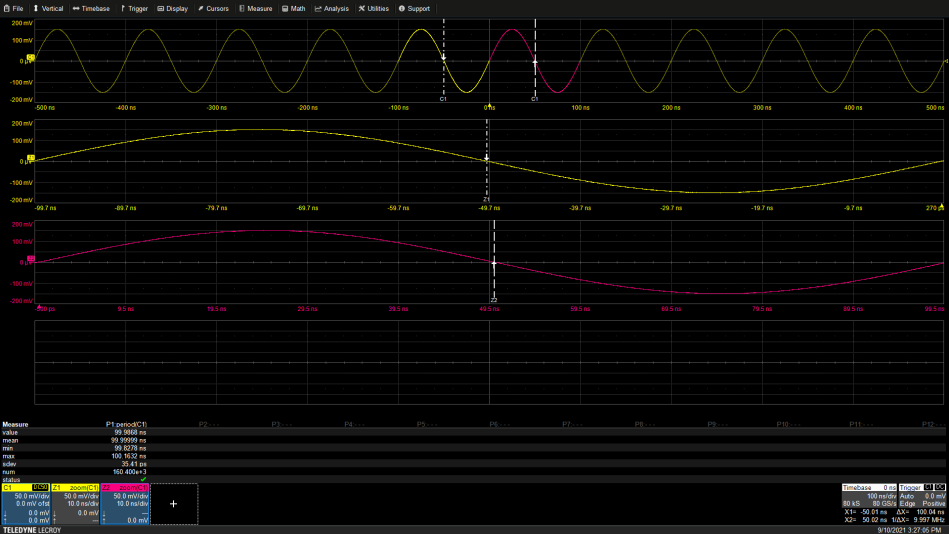Click the plus box to add trace
The height and width of the screenshot is (534, 949).
(x=174, y=504)
